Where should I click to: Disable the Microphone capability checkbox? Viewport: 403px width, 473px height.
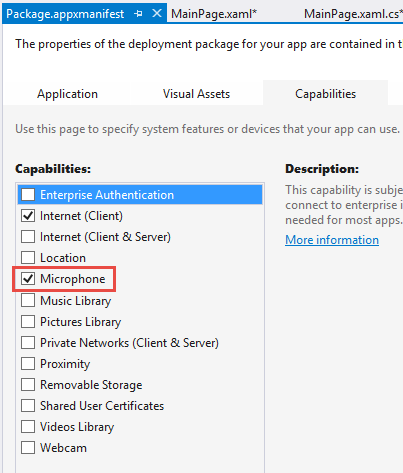28,279
